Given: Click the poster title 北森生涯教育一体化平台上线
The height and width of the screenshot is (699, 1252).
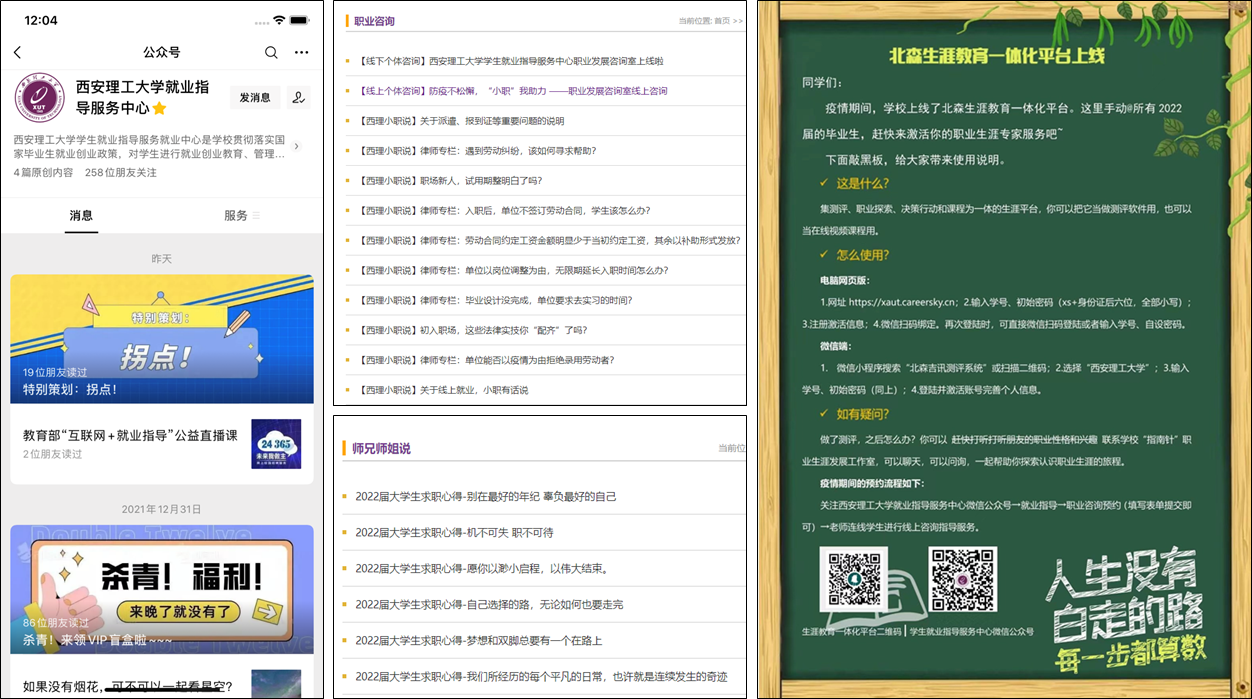Looking at the screenshot, I should tap(996, 56).
